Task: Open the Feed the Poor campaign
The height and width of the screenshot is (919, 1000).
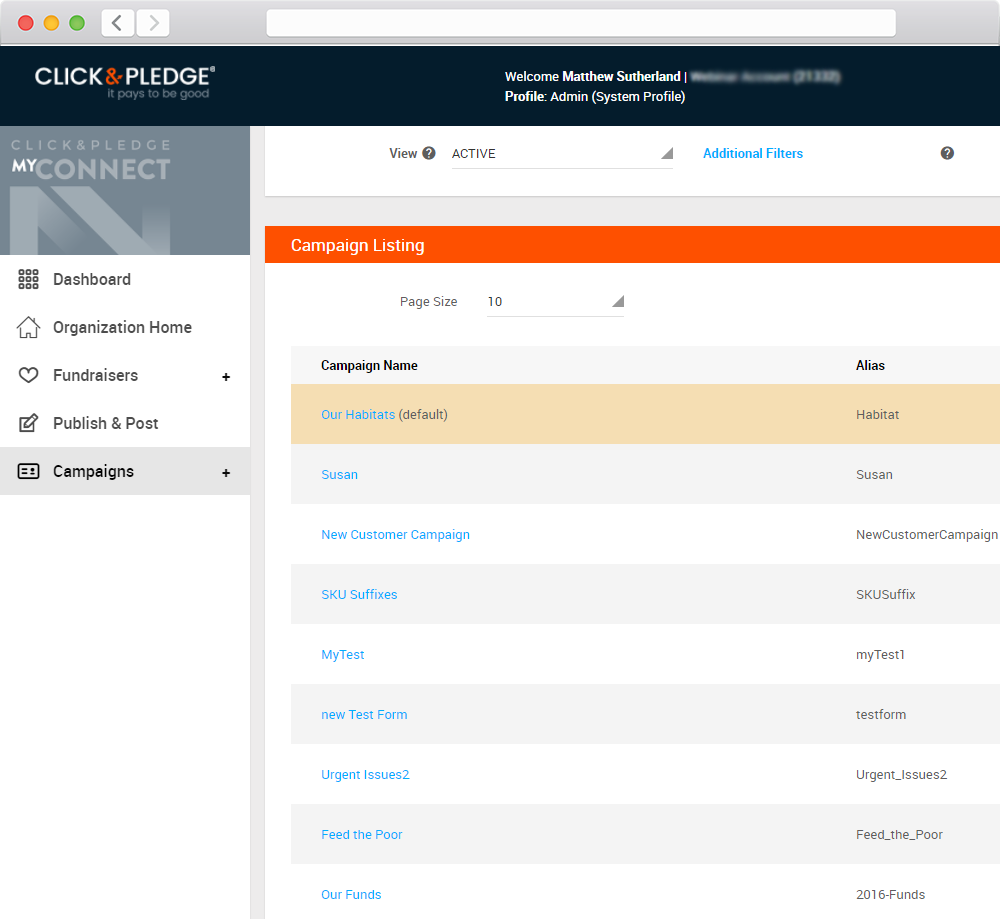Action: pyautogui.click(x=362, y=834)
